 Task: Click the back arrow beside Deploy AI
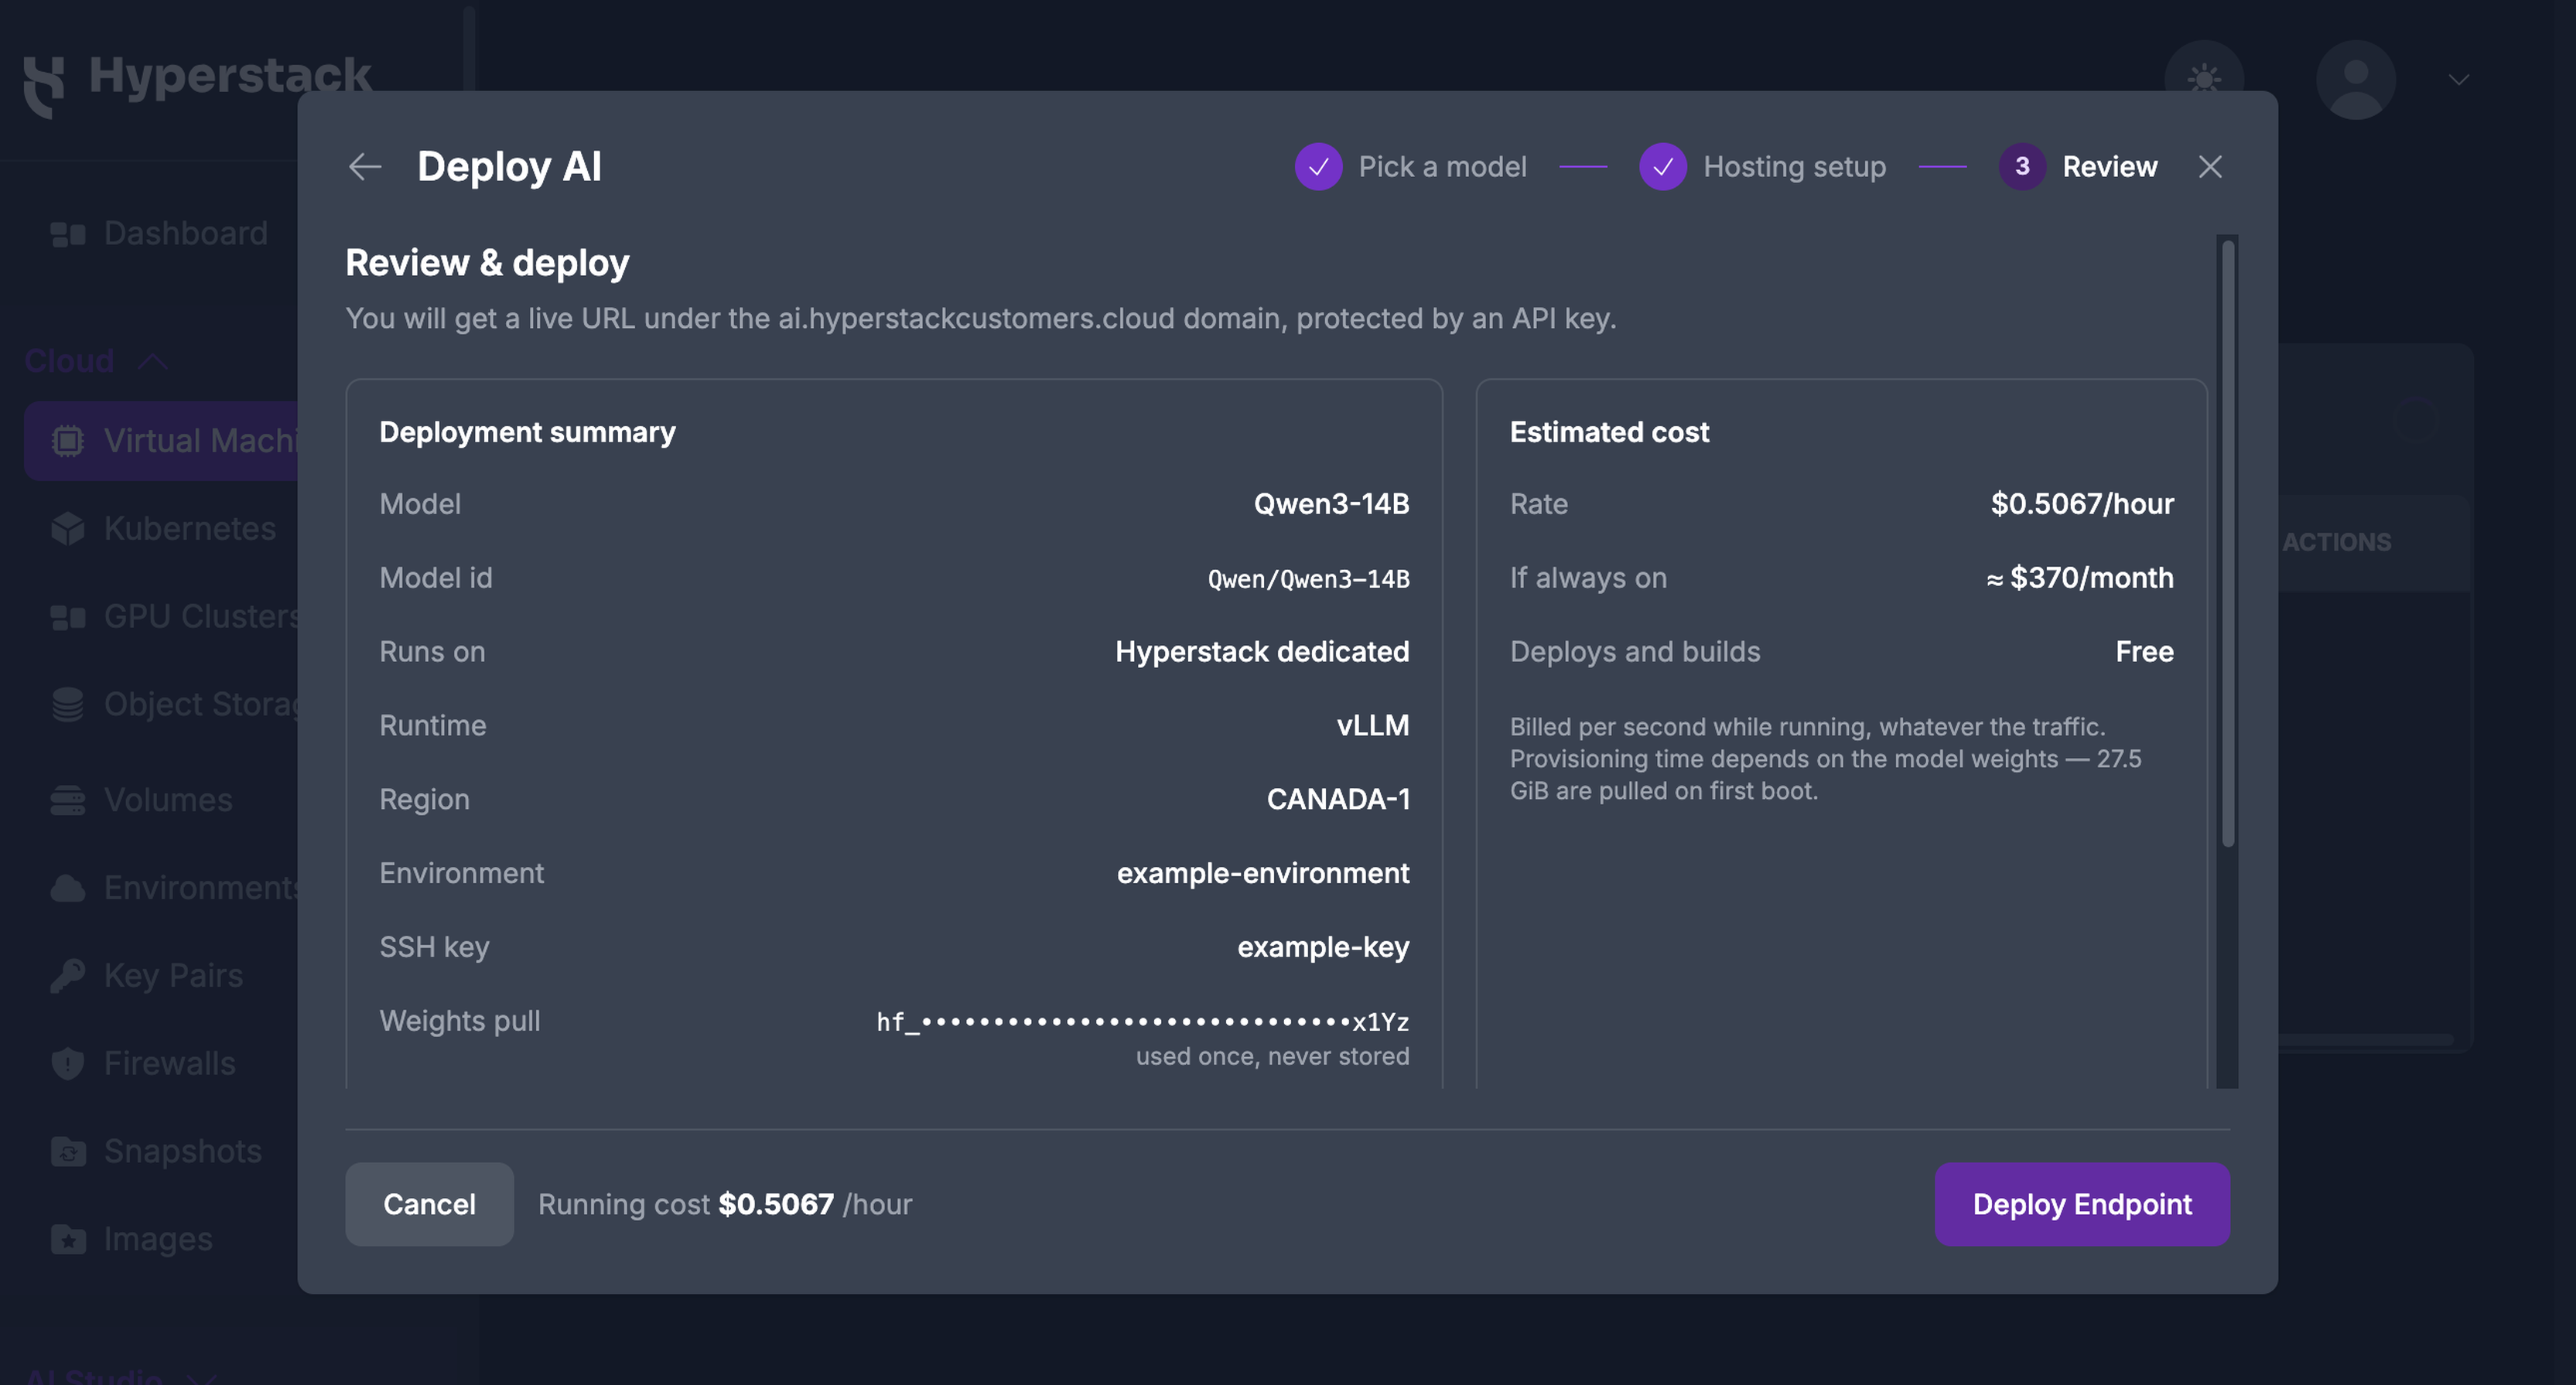[x=365, y=166]
